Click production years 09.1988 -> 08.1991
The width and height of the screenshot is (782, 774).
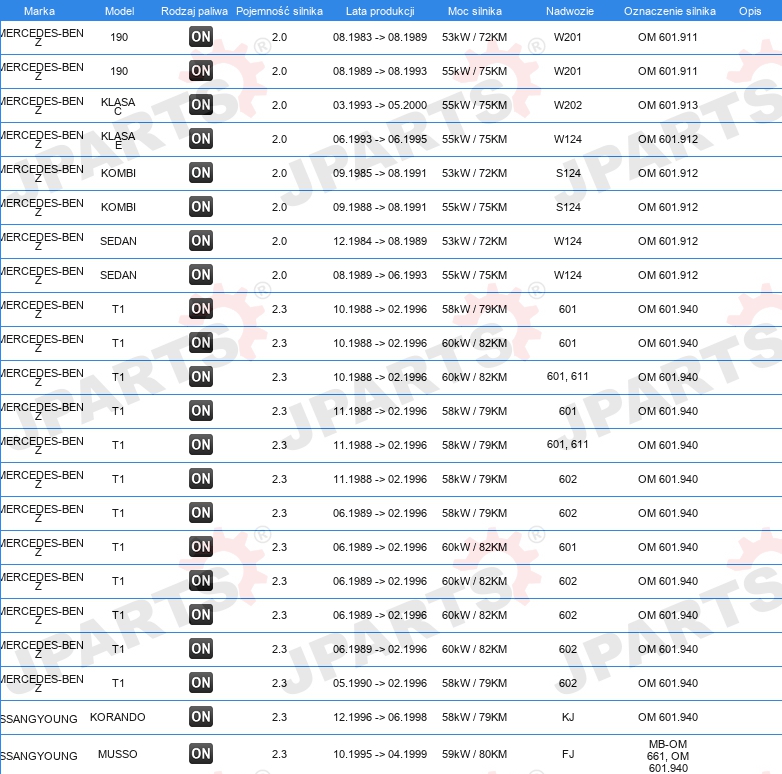point(380,207)
